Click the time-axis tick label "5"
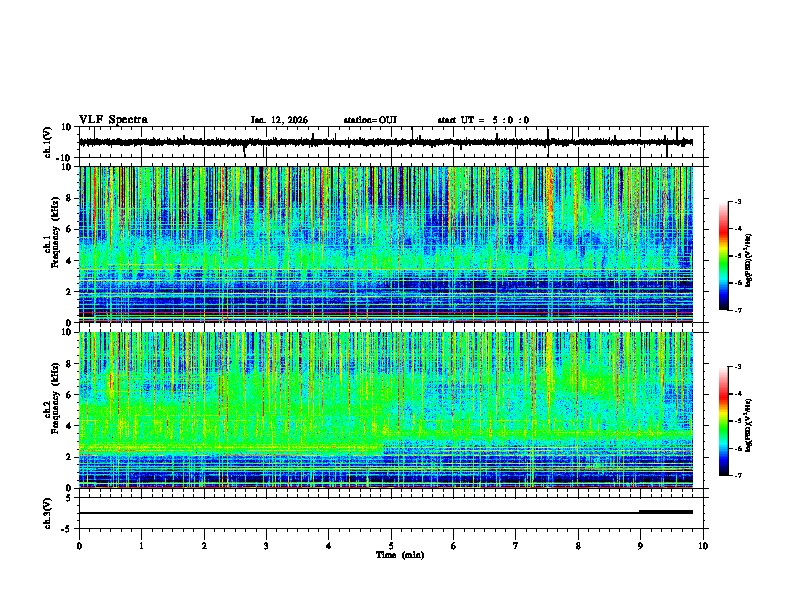The width and height of the screenshot is (792, 612). click(391, 546)
